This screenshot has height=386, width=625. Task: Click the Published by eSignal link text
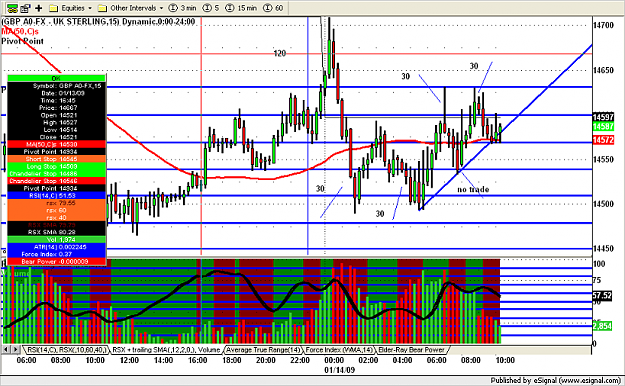555,380
